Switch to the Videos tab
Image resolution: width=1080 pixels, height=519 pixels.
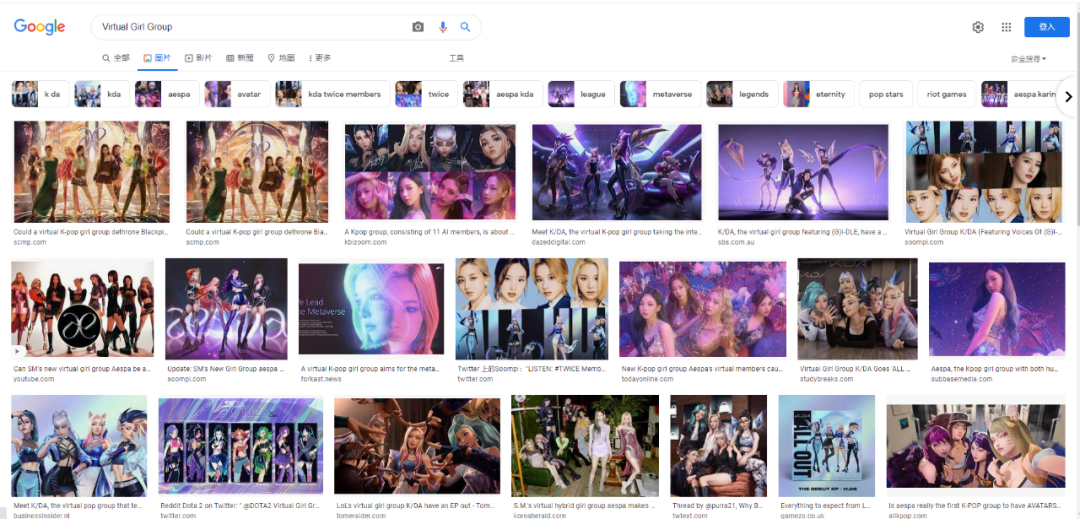pyautogui.click(x=198, y=58)
